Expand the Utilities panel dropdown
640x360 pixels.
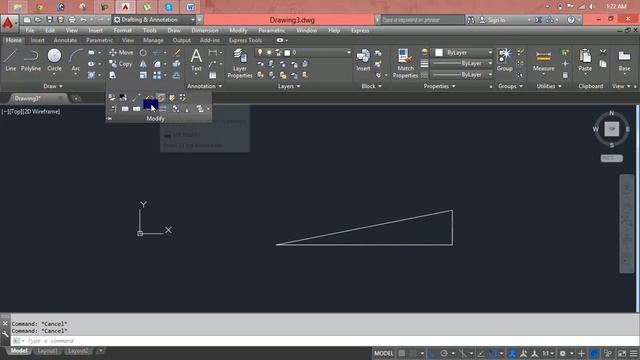click(x=548, y=86)
